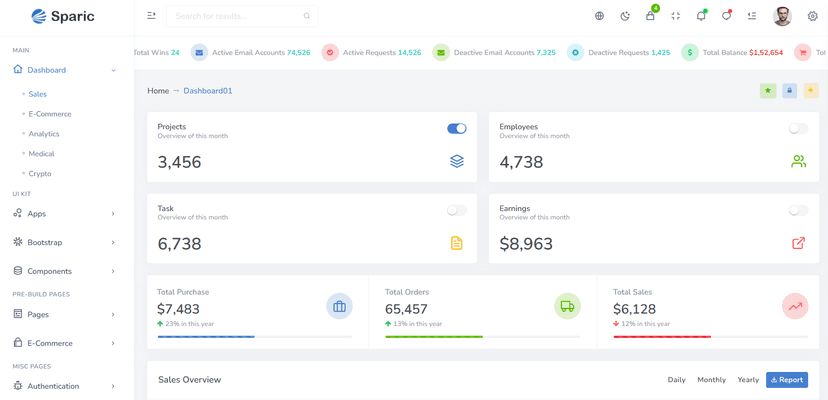Click the Earnings external link icon
Viewport: 828px width, 400px height.
click(x=798, y=243)
